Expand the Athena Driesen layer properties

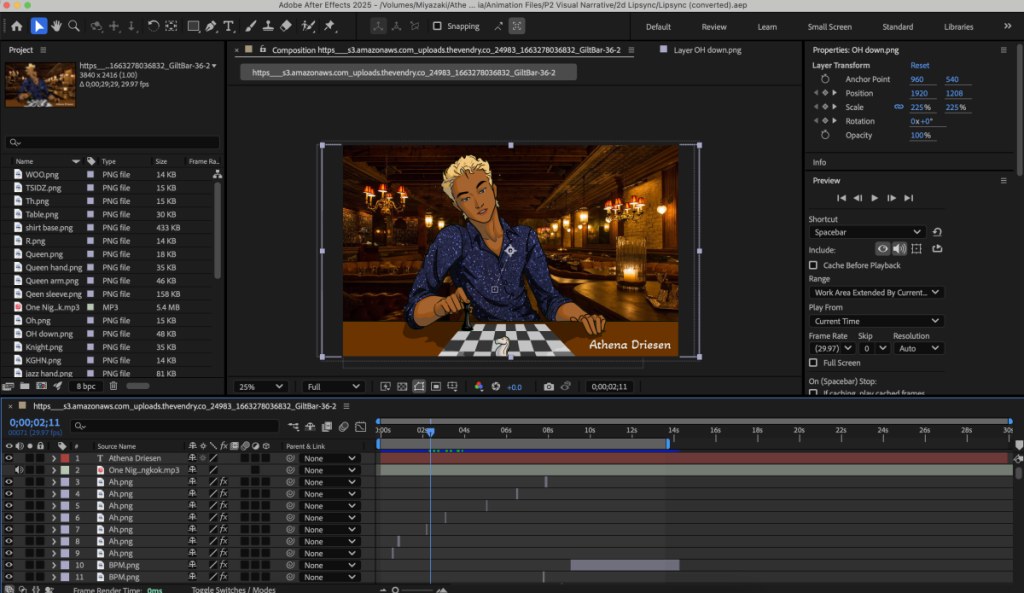[53, 458]
